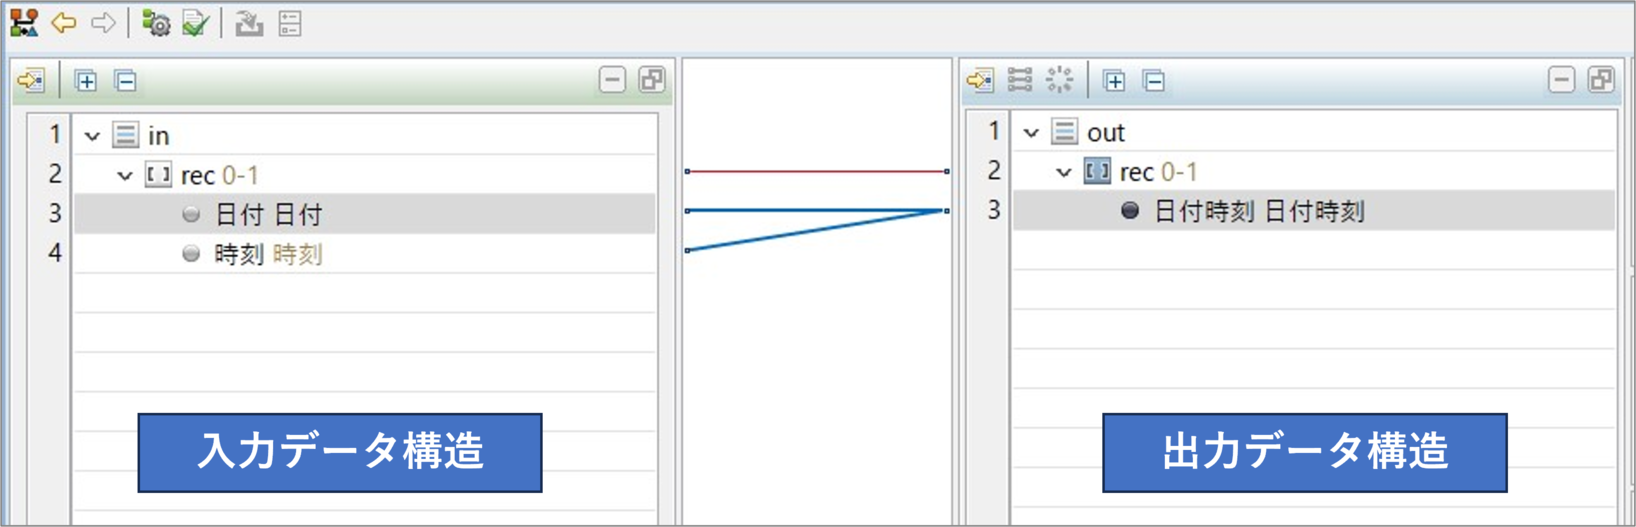1636x527 pixels.
Task: Collapse all nodes in output panel
Action: click(1154, 80)
